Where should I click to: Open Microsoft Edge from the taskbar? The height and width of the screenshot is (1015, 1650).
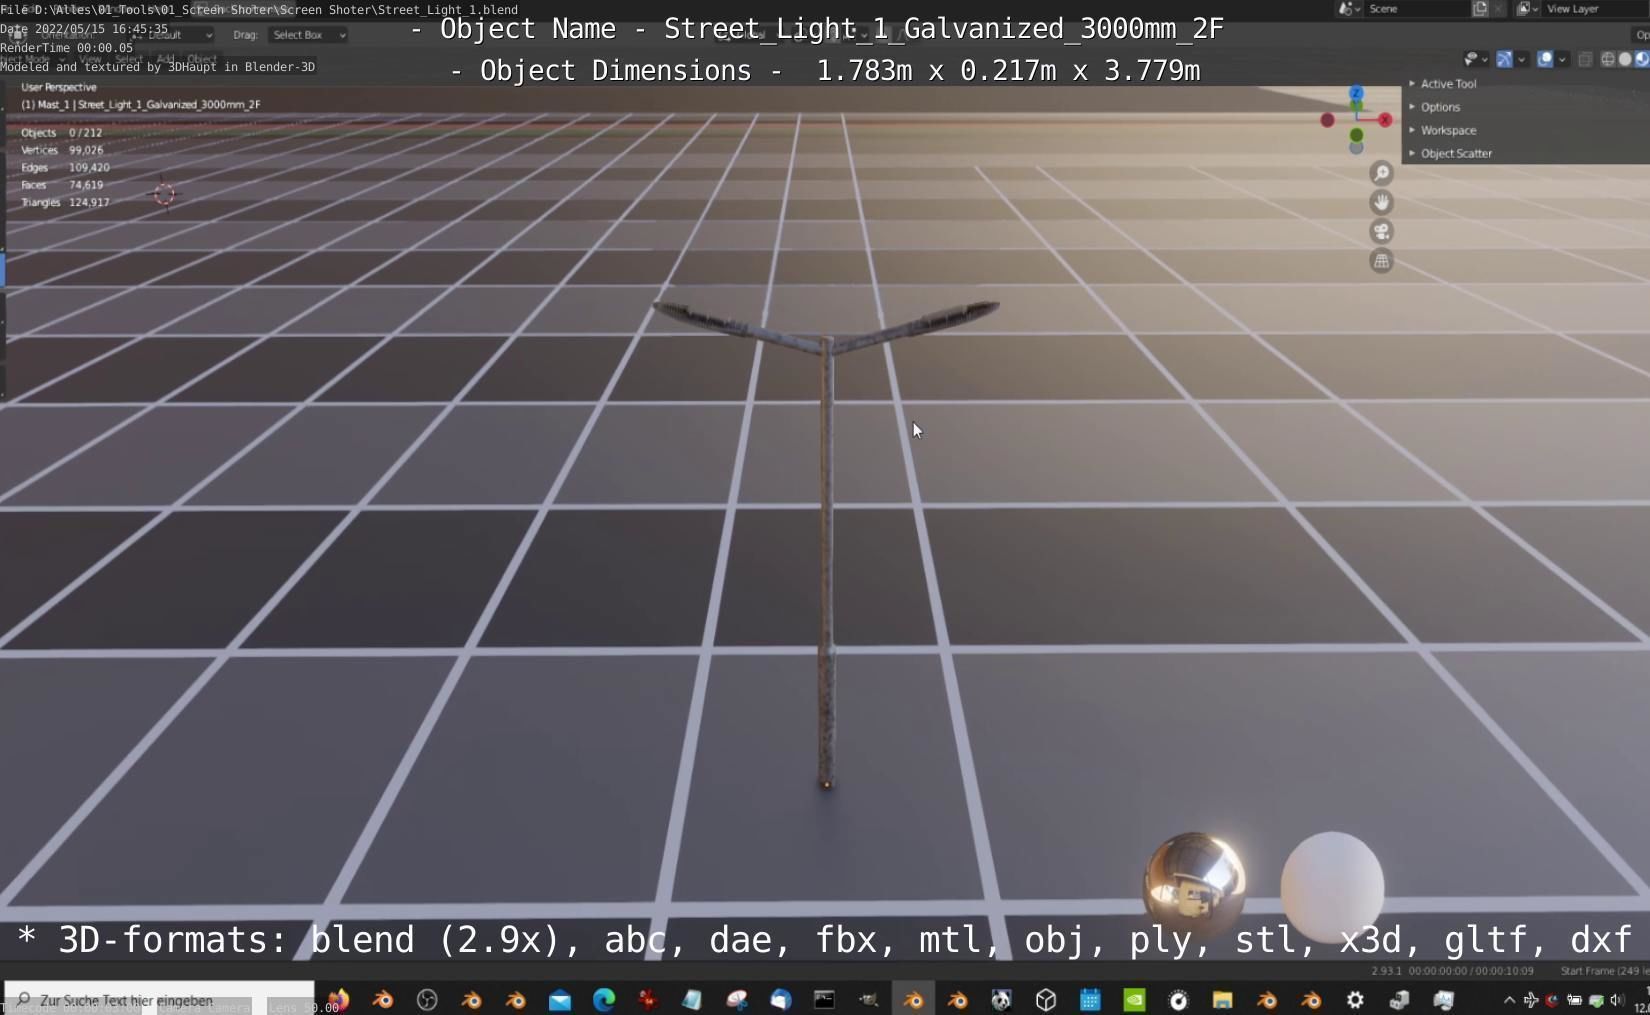tap(604, 1000)
